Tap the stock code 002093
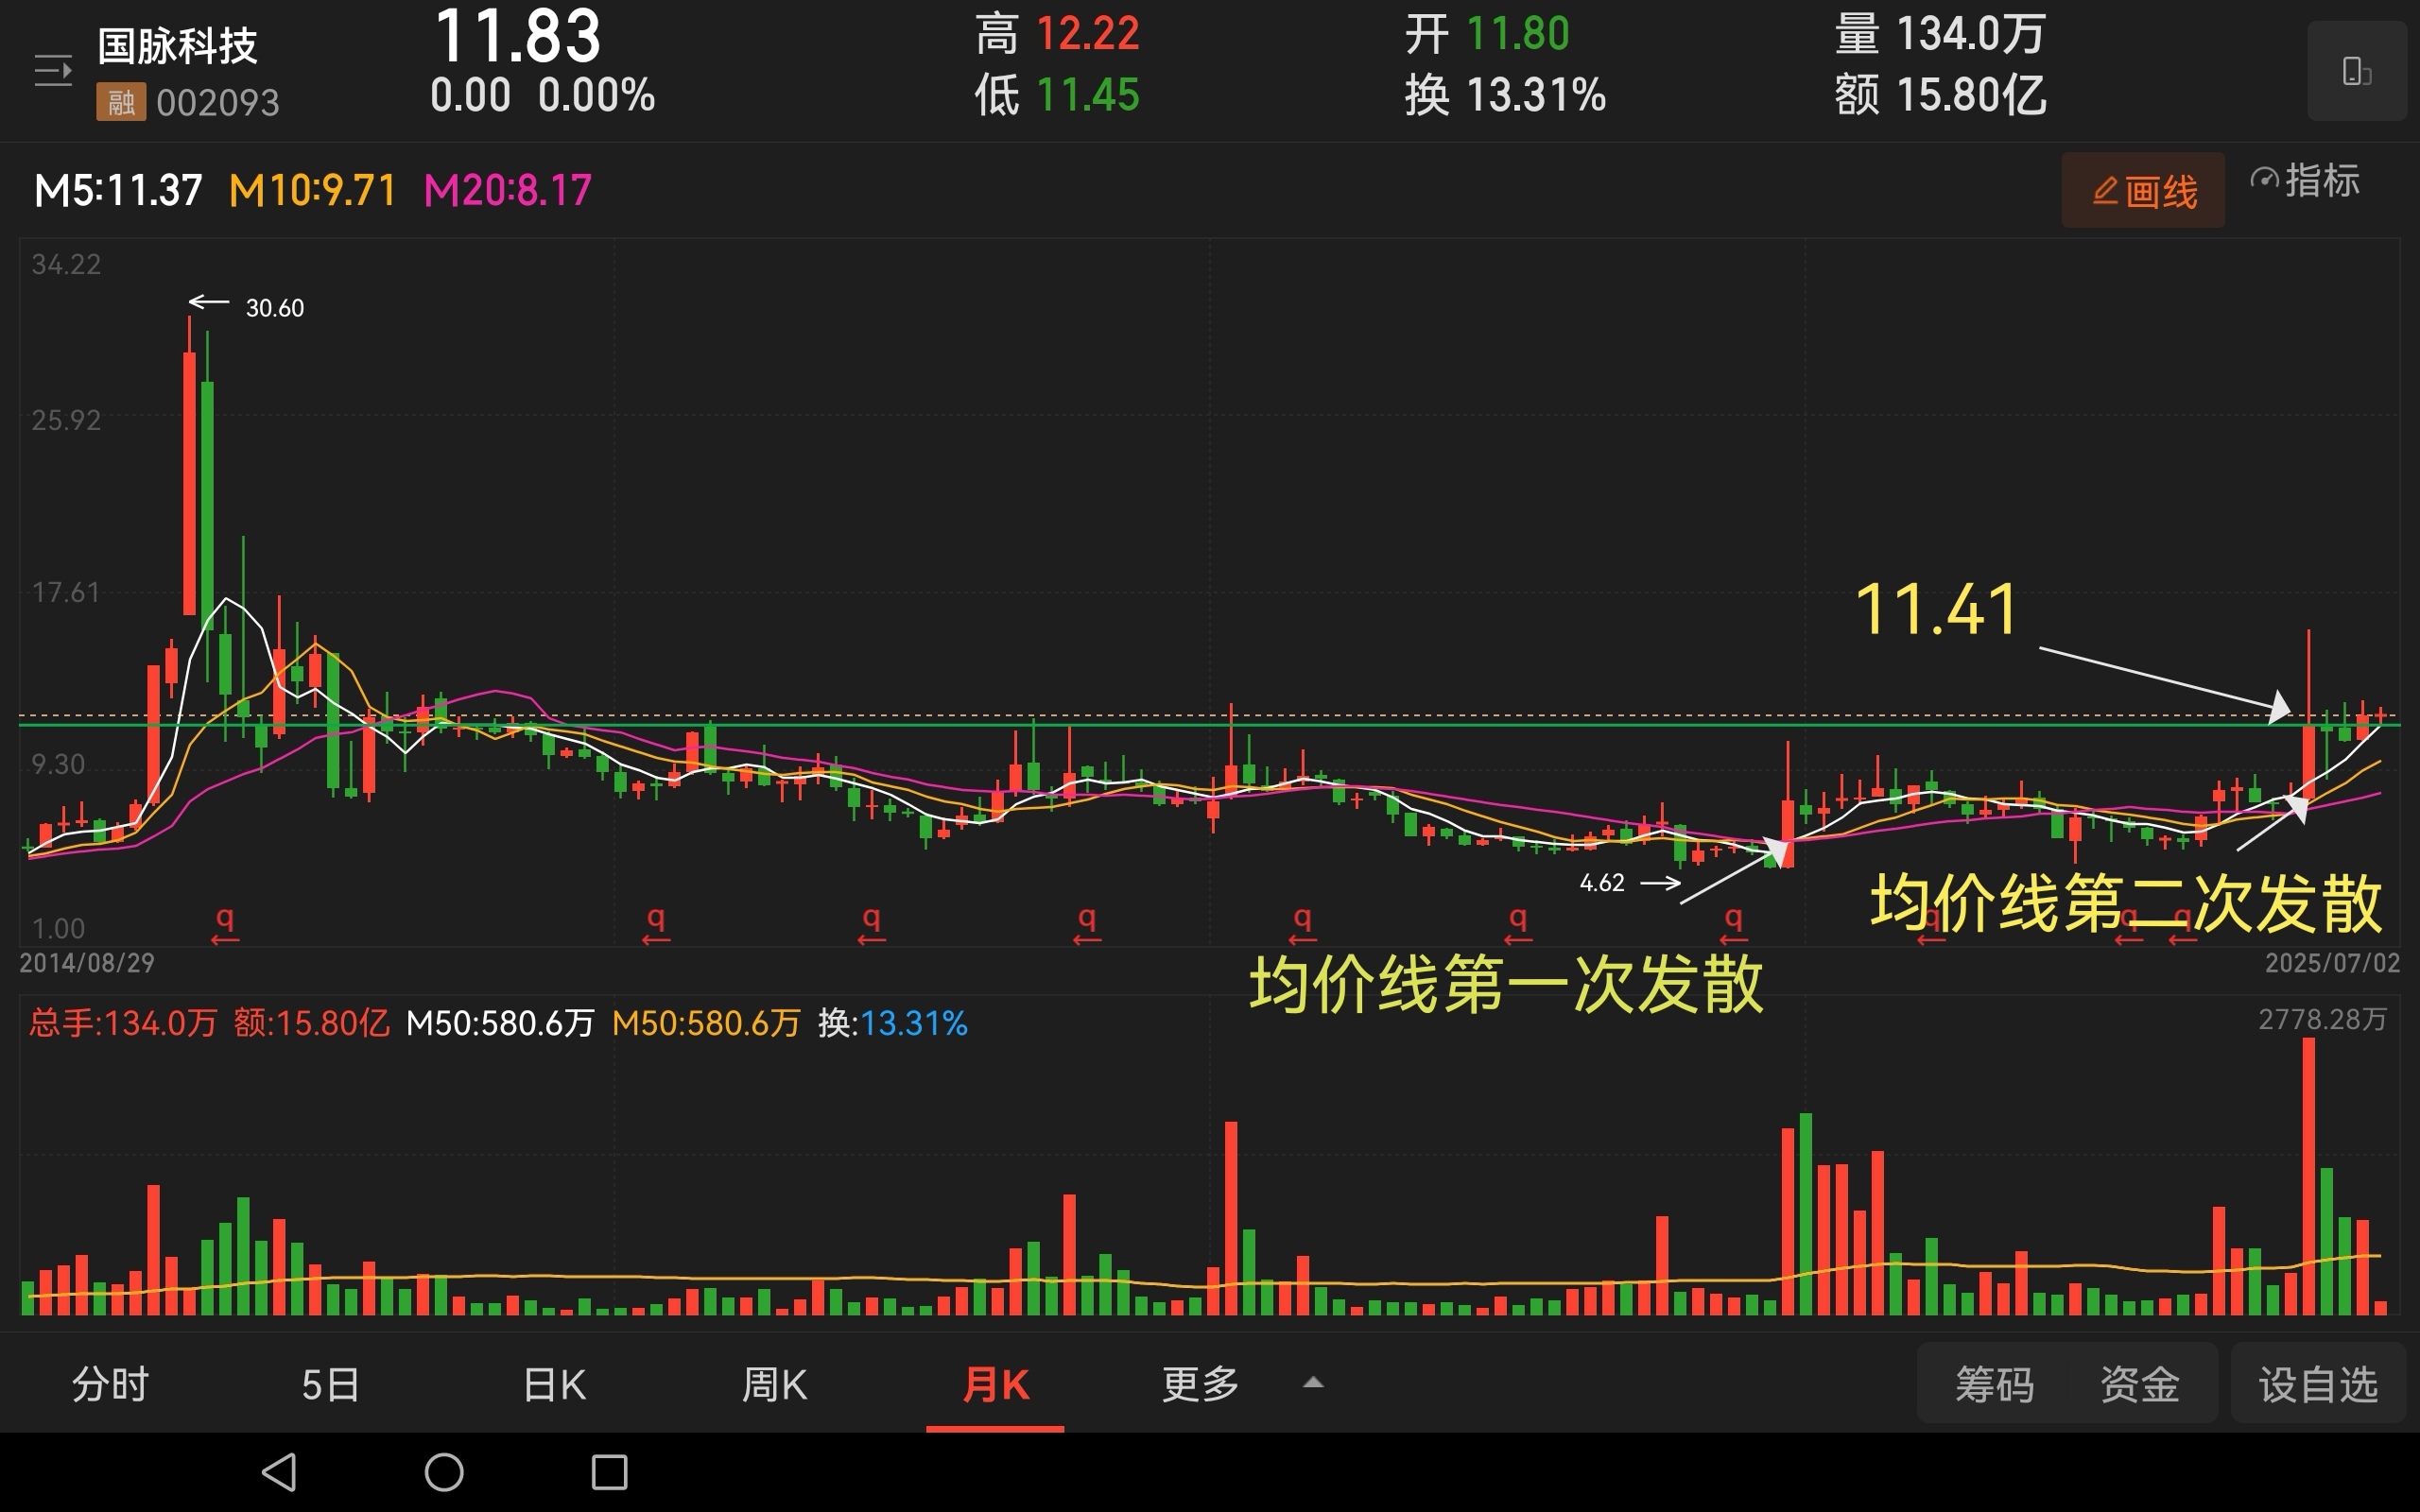 (x=218, y=103)
